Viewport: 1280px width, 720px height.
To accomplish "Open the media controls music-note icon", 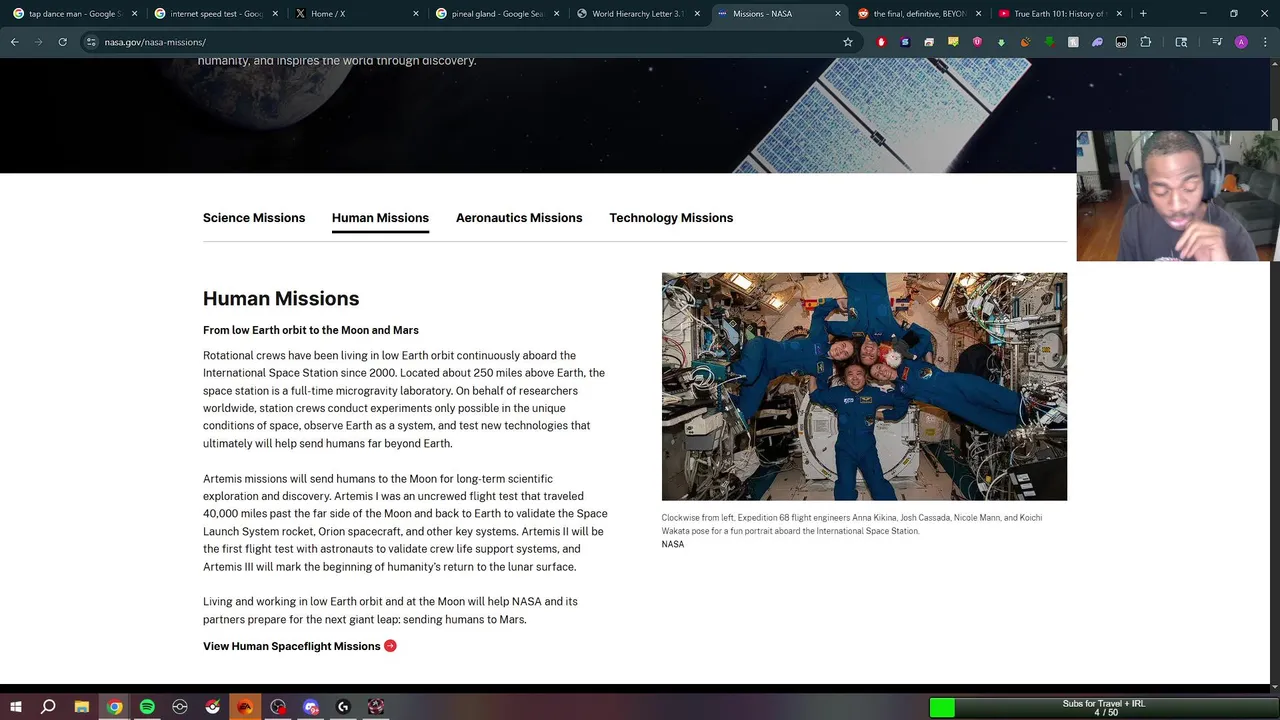I will coord(1217,42).
